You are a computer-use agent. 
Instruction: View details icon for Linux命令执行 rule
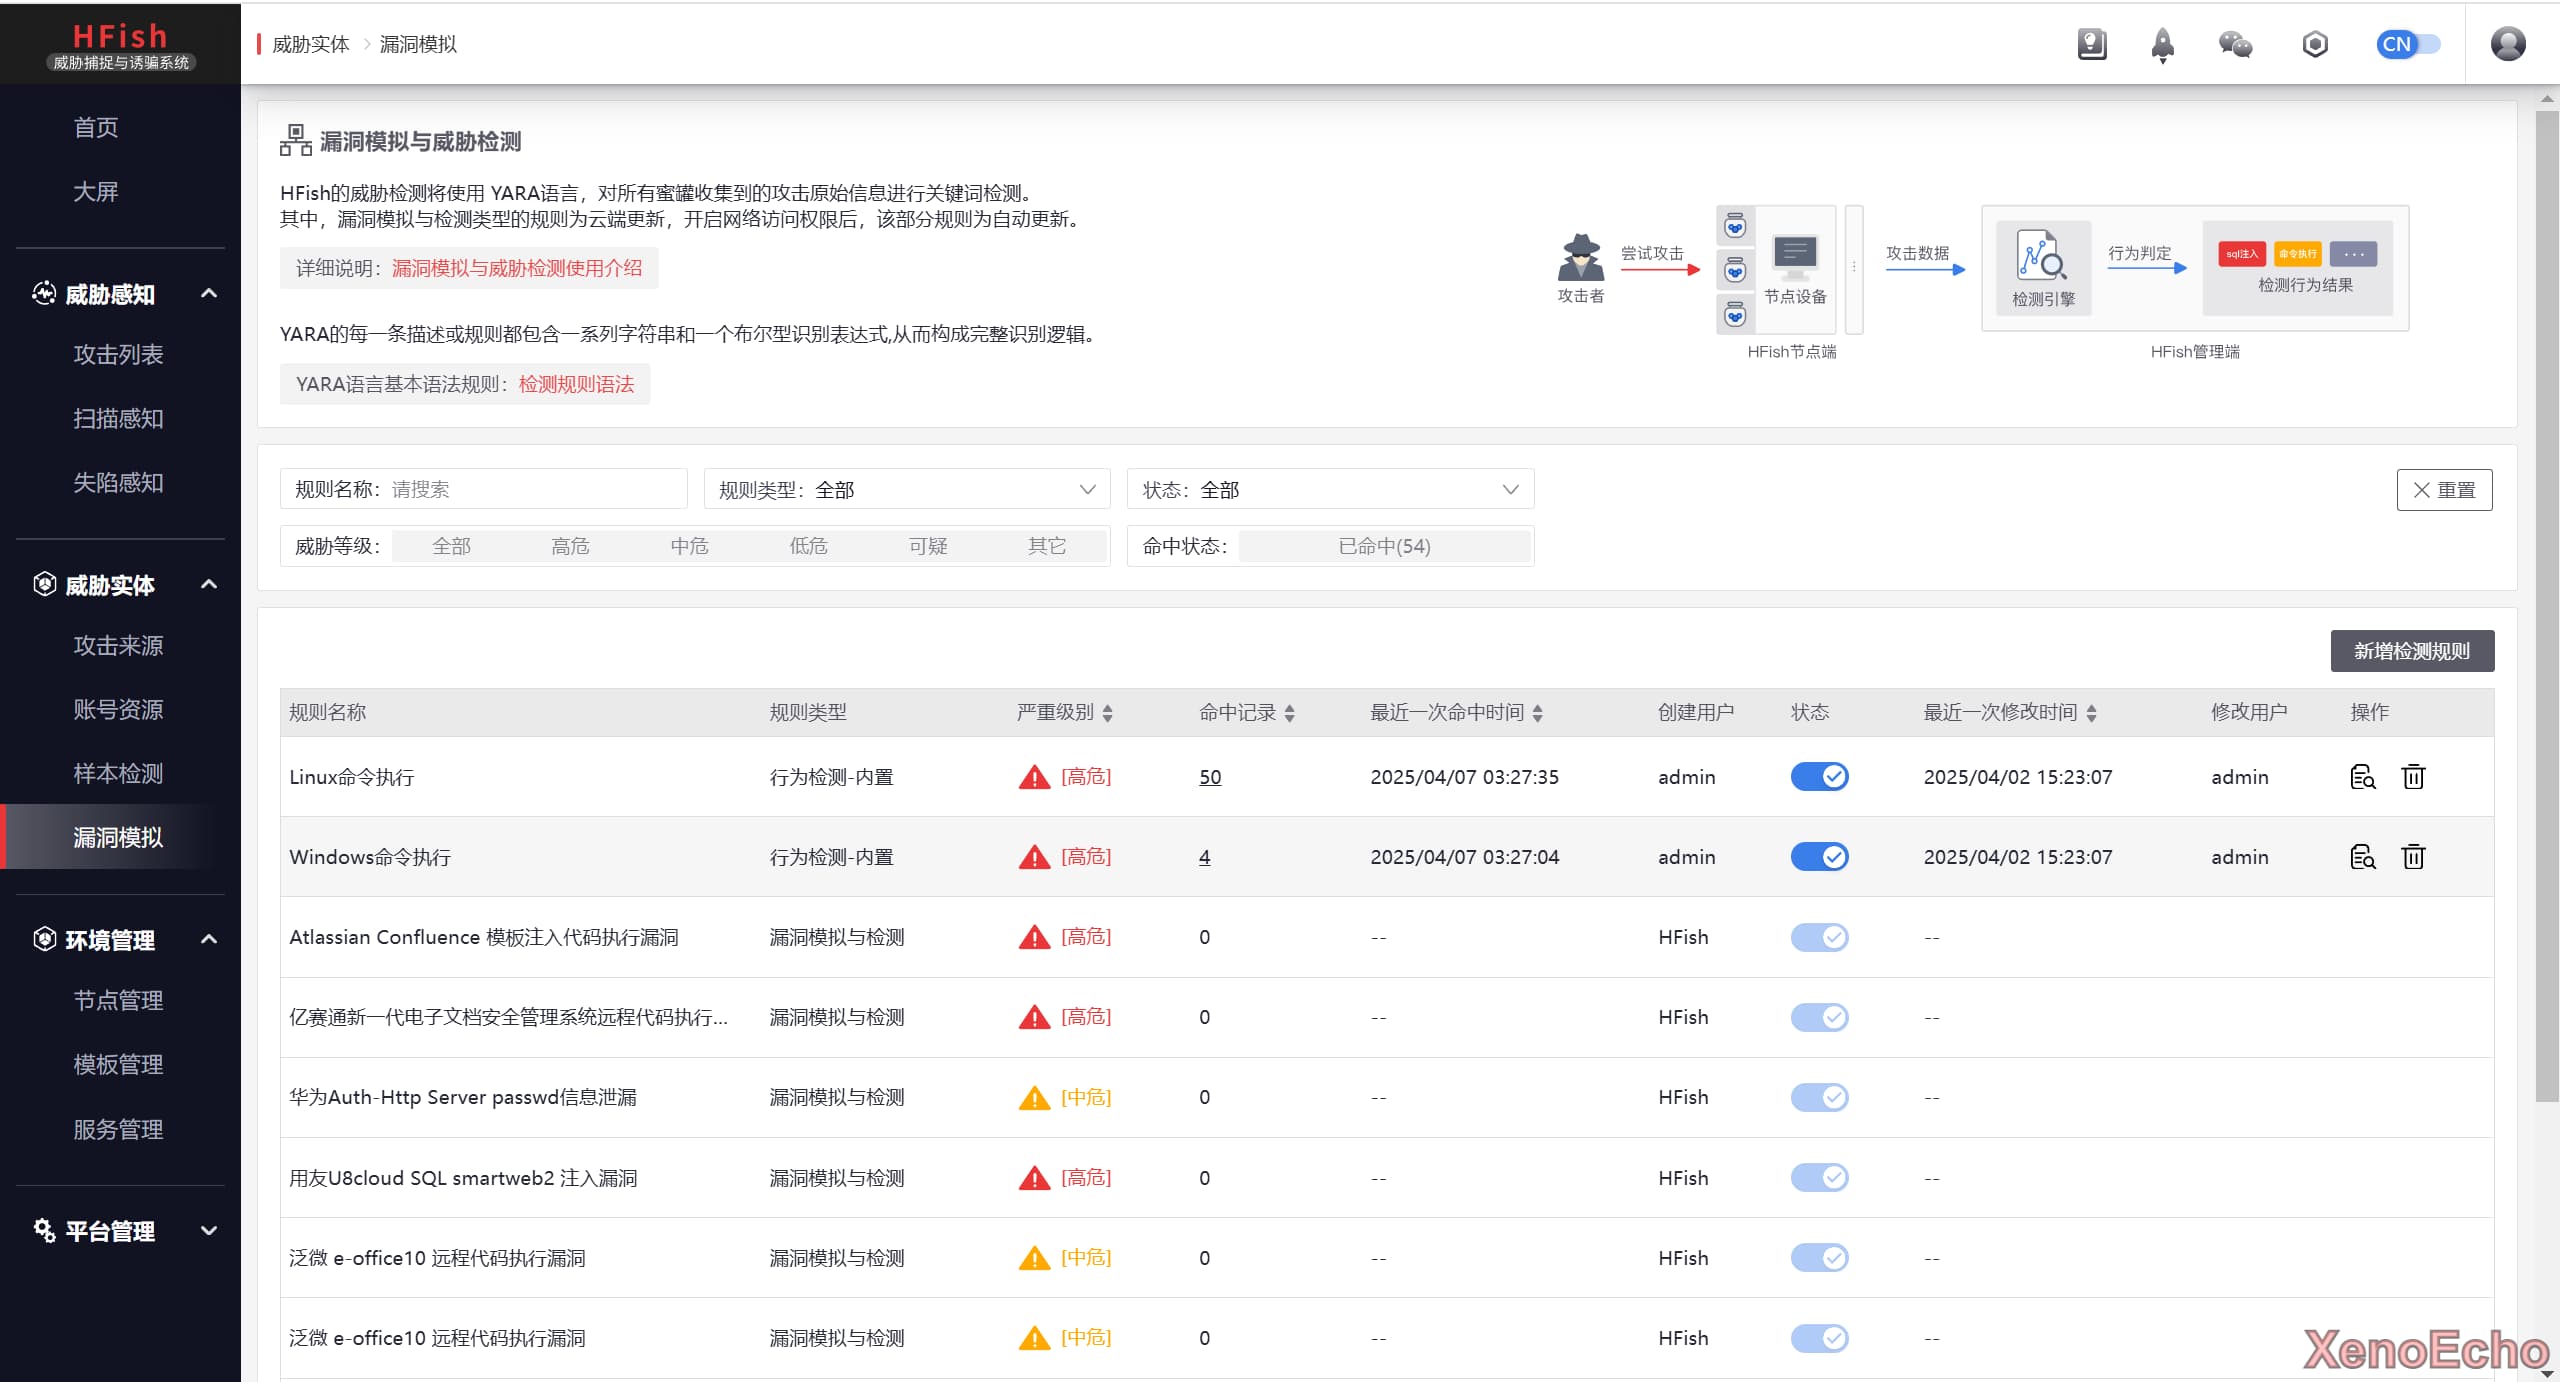(2362, 777)
